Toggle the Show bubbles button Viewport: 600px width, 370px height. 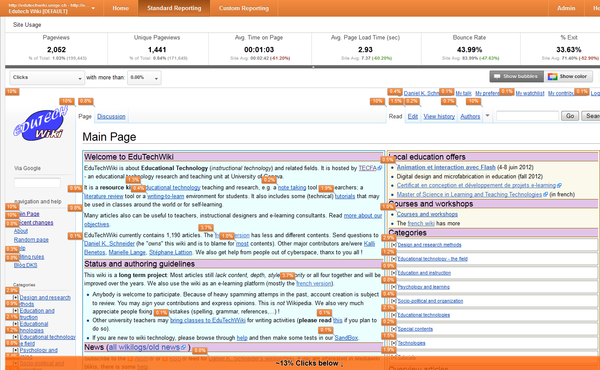coord(516,77)
